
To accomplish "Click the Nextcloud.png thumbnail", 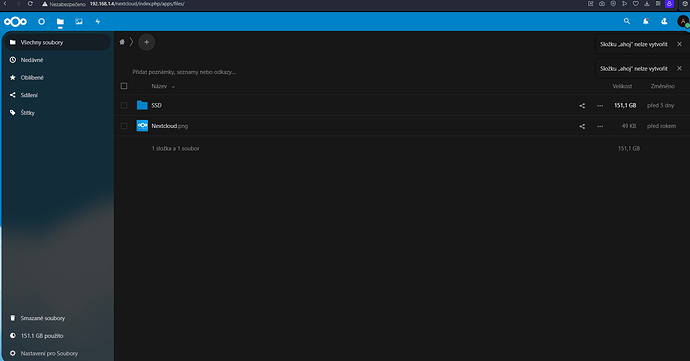I will [x=142, y=126].
